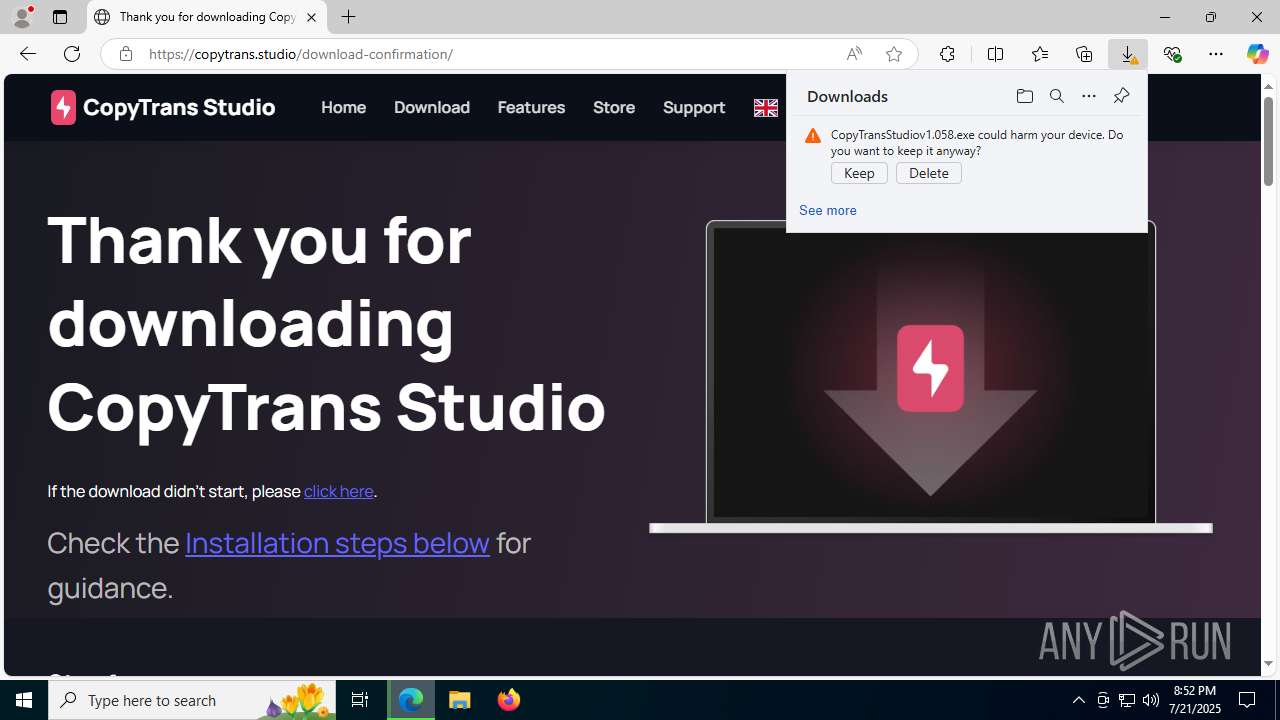Activate Read aloud icon
The image size is (1280, 720).
854,54
